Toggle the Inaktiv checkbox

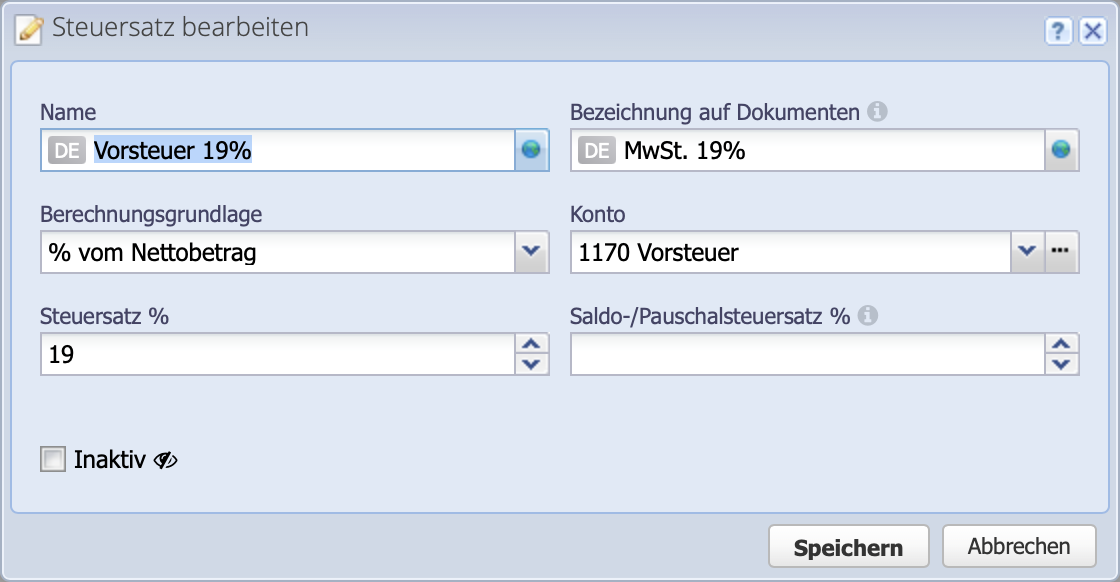pyautogui.click(x=52, y=459)
